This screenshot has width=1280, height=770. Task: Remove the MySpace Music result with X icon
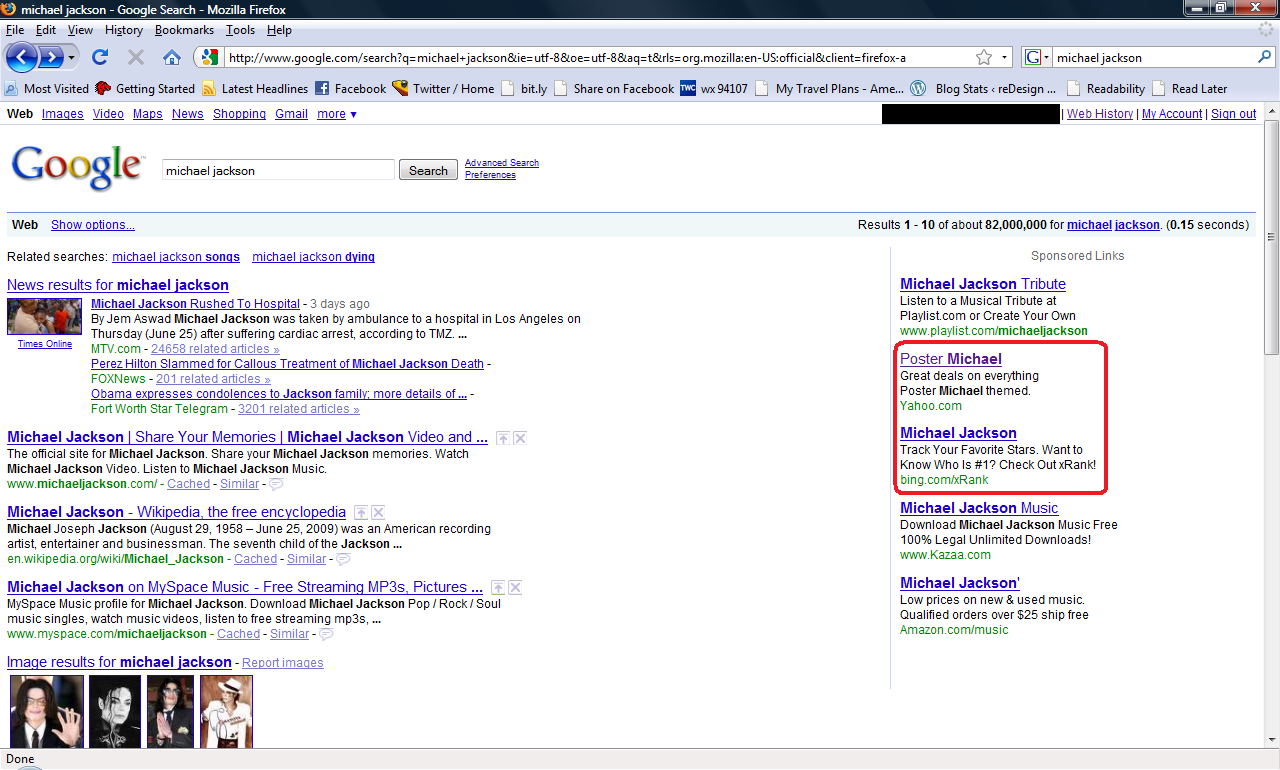tap(515, 587)
